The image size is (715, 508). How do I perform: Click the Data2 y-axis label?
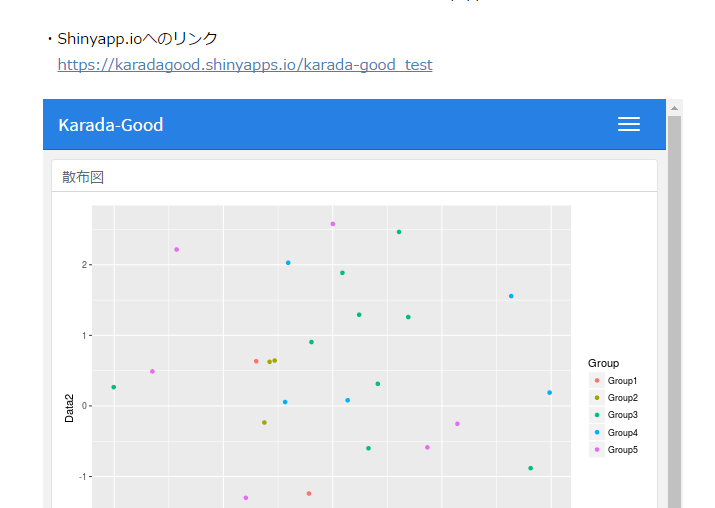pos(69,409)
